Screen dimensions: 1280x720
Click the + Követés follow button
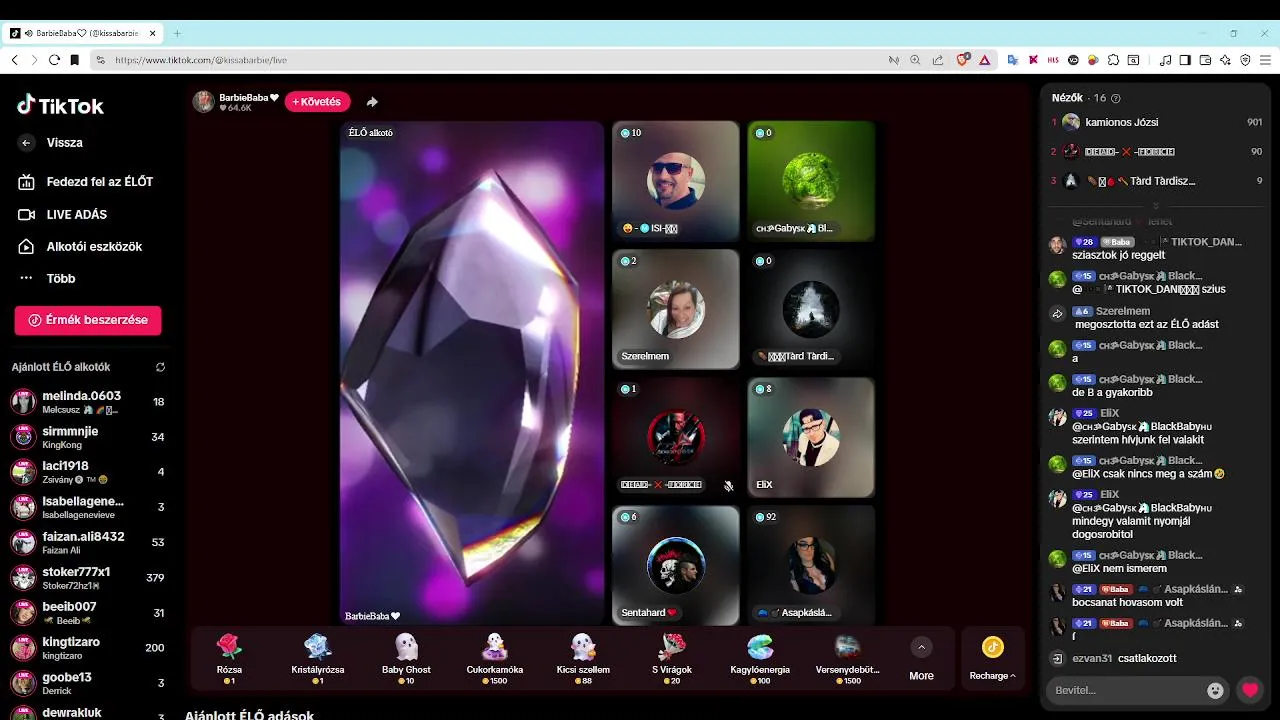point(317,102)
